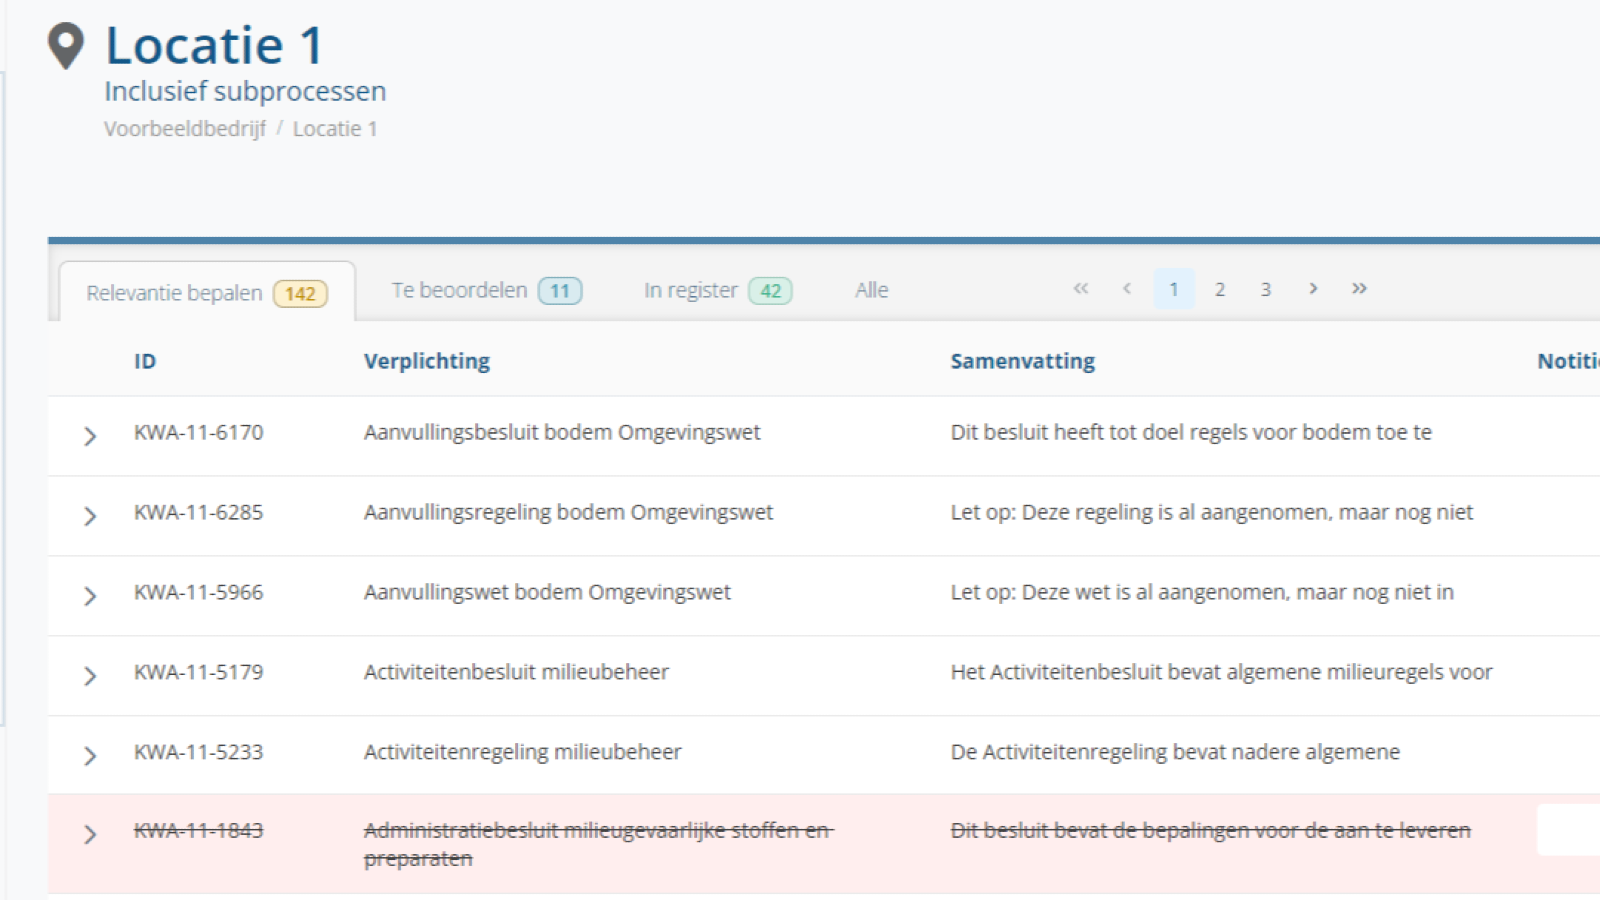Expand the Activiteitenregeling milieubeheer row
The height and width of the screenshot is (900, 1600).
(x=90, y=756)
